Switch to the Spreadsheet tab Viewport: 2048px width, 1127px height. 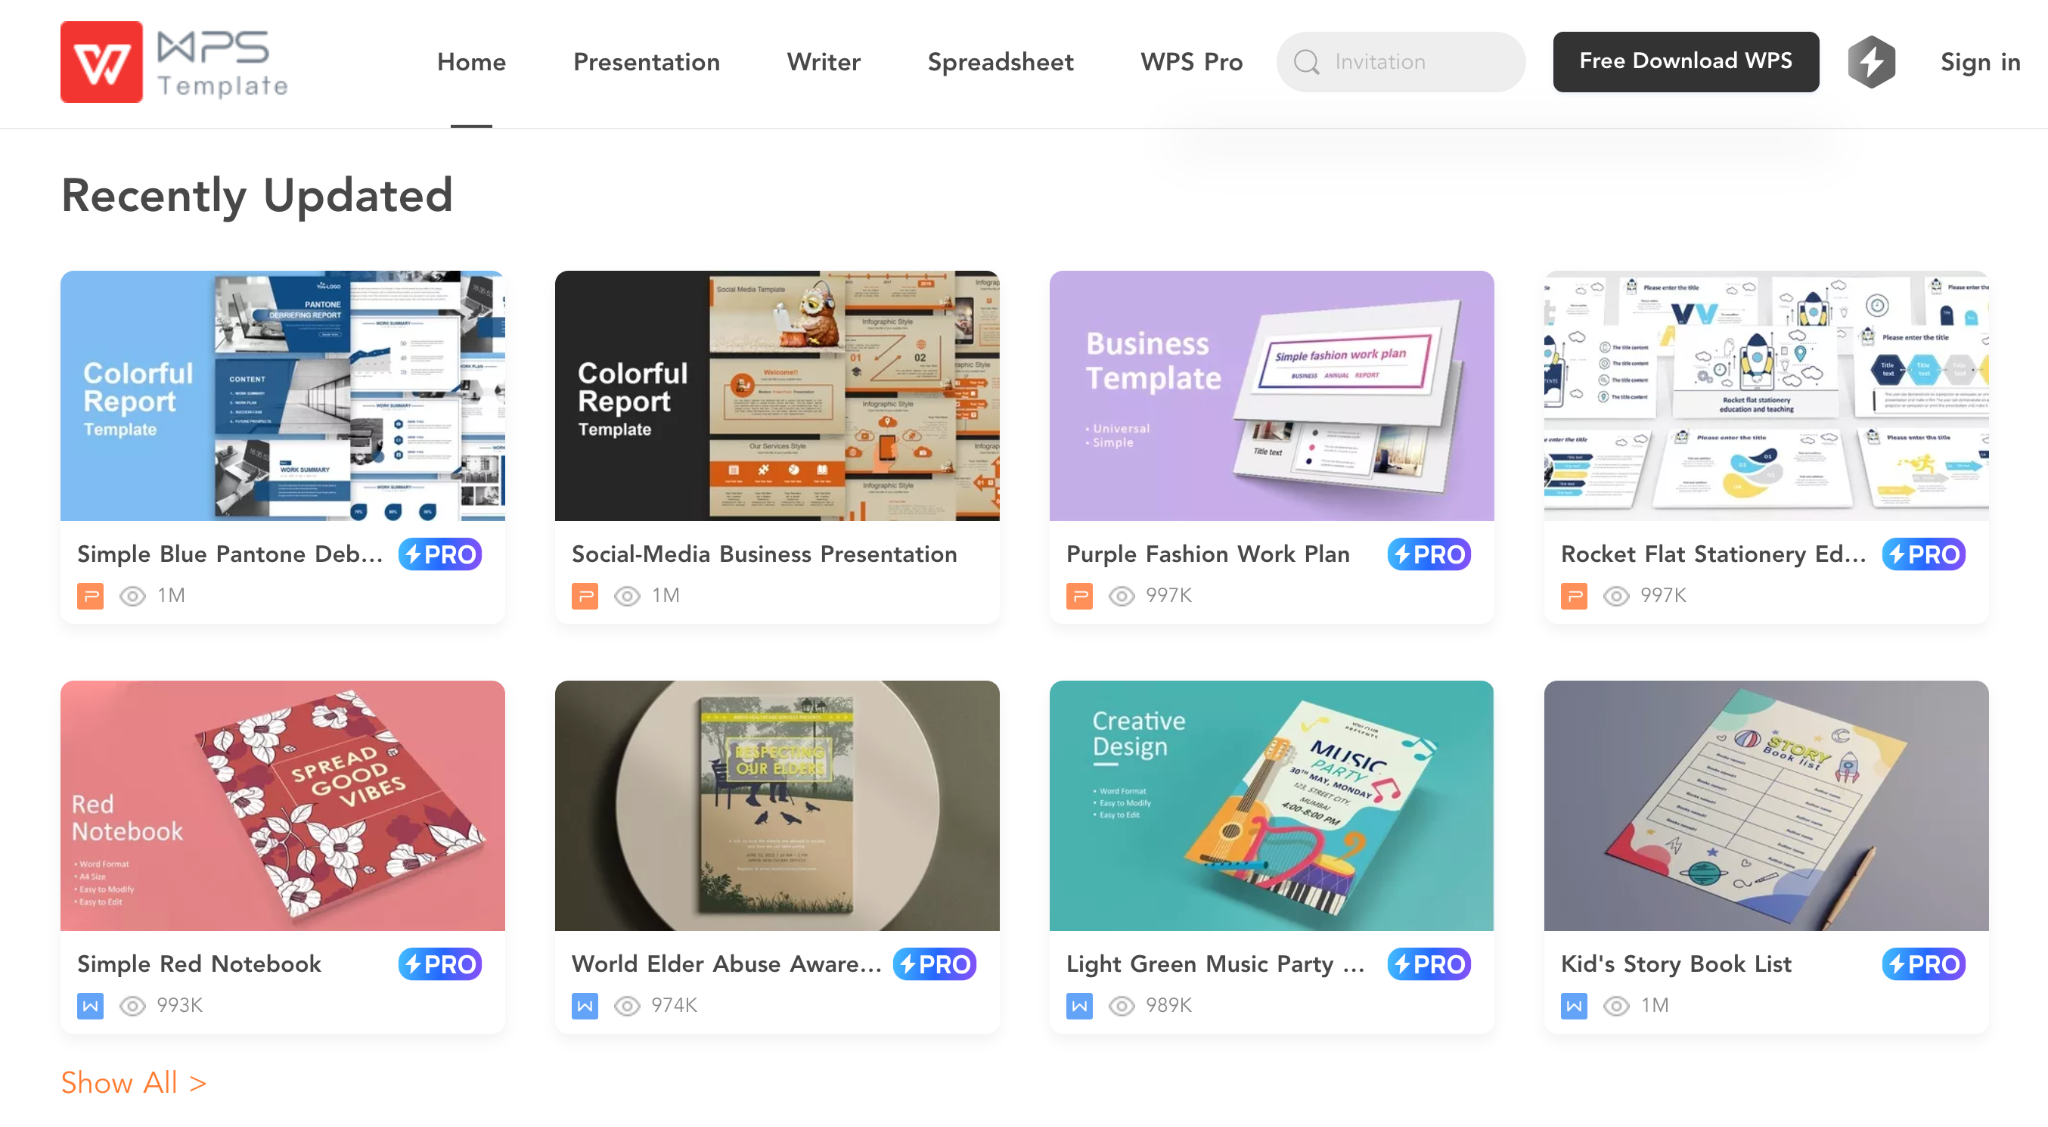point(1000,62)
